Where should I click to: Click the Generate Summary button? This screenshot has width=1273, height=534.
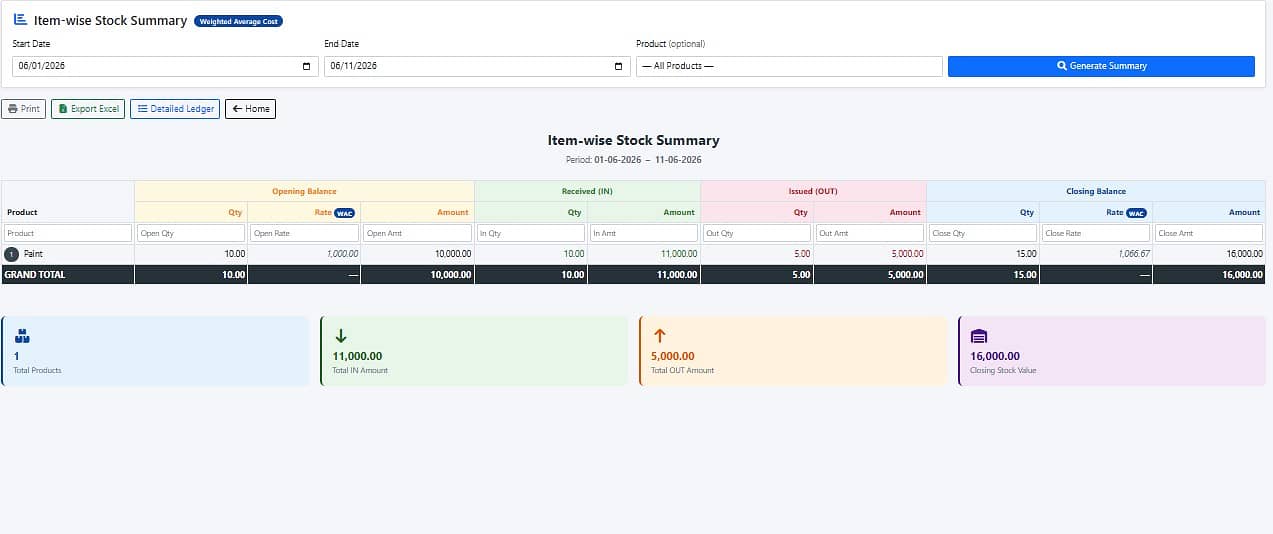[x=1101, y=66]
